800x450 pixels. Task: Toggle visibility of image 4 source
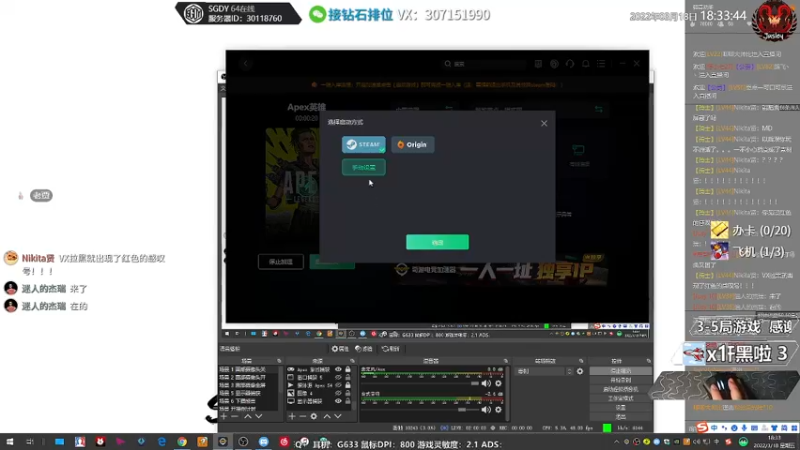coord(338,393)
